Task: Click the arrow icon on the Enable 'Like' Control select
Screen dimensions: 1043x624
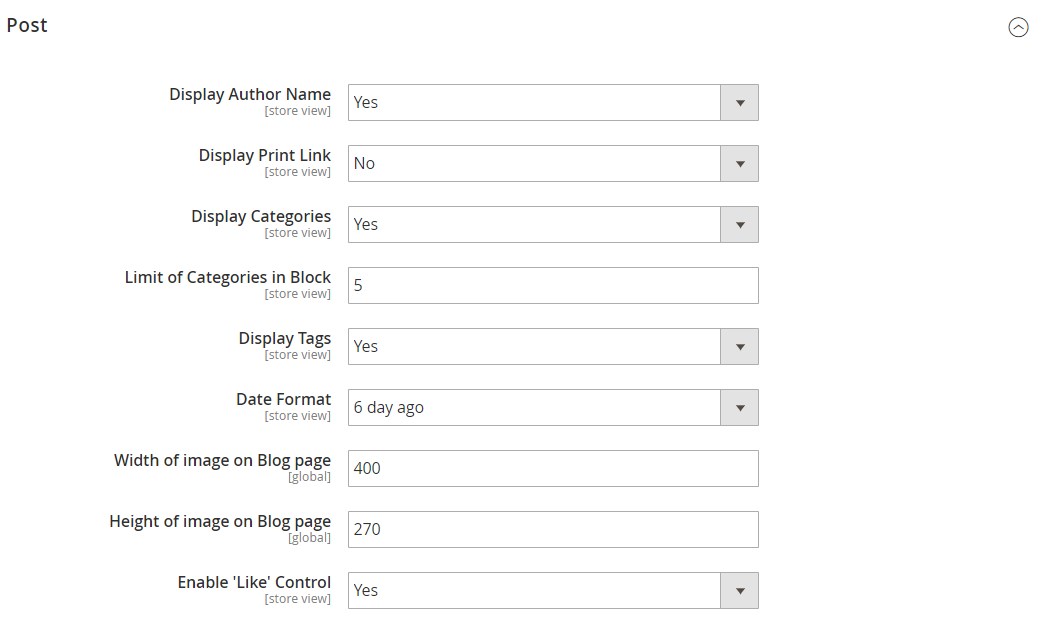Action: [740, 591]
